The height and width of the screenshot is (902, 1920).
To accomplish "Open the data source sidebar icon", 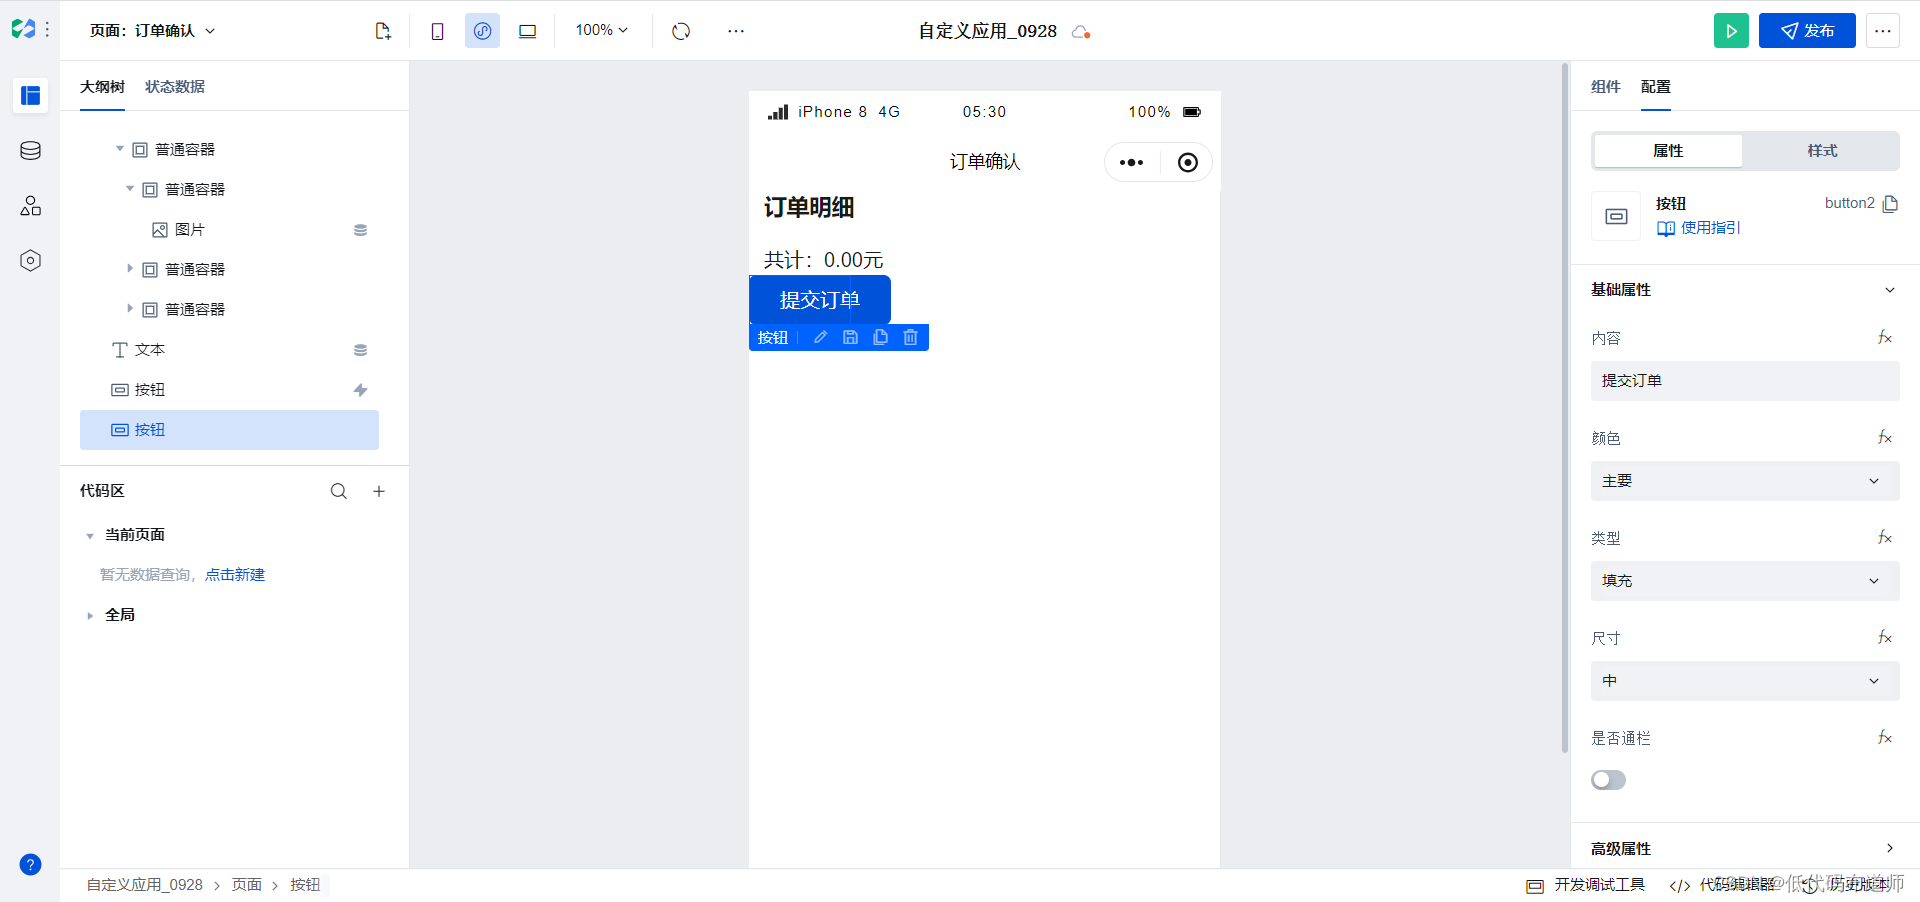I will coord(30,151).
